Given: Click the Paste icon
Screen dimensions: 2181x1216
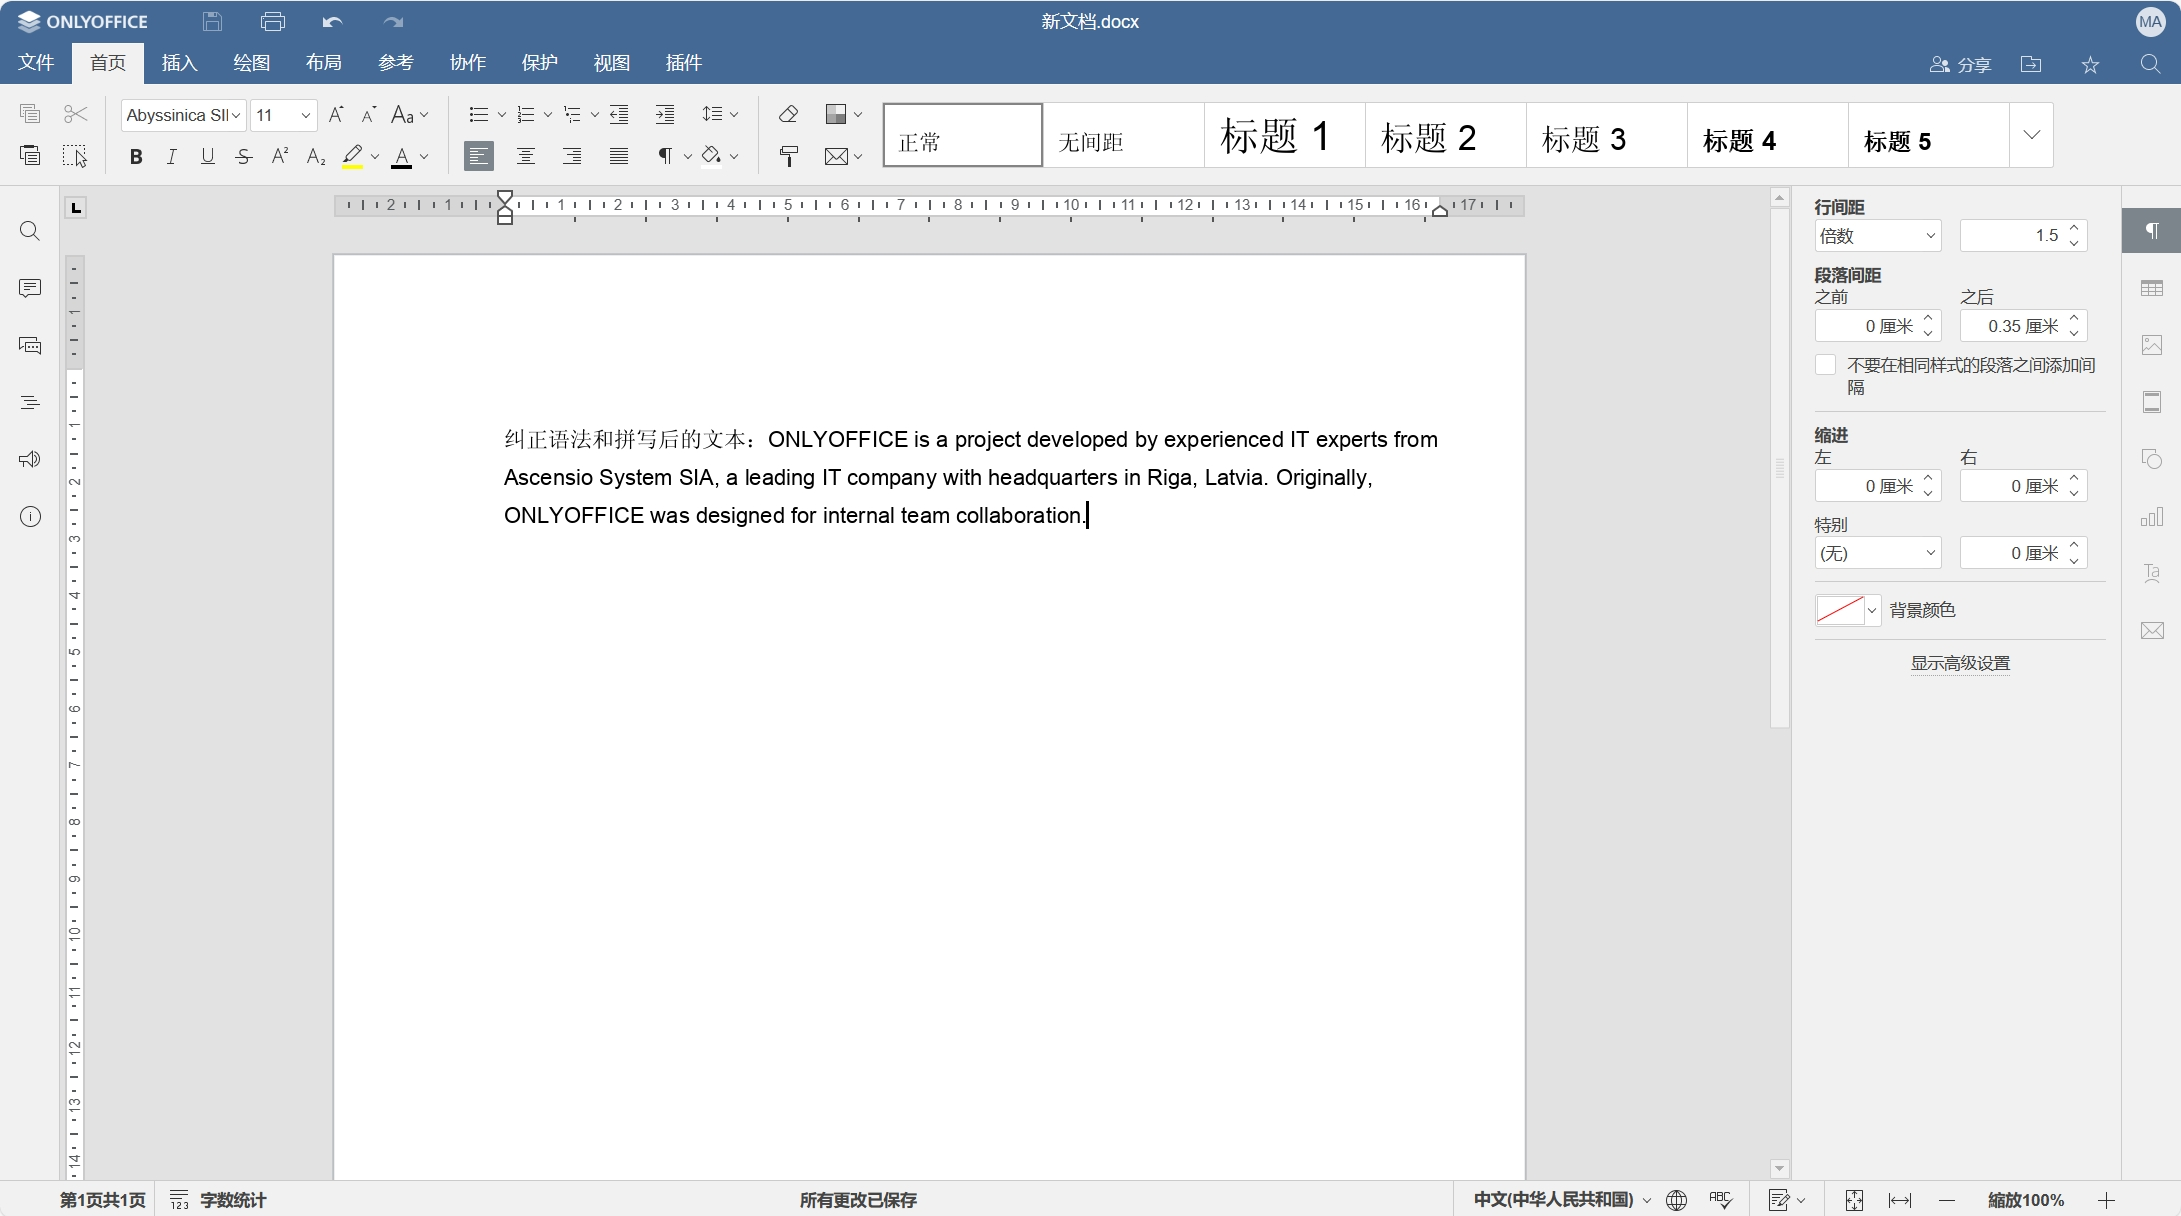Looking at the screenshot, I should point(30,155).
